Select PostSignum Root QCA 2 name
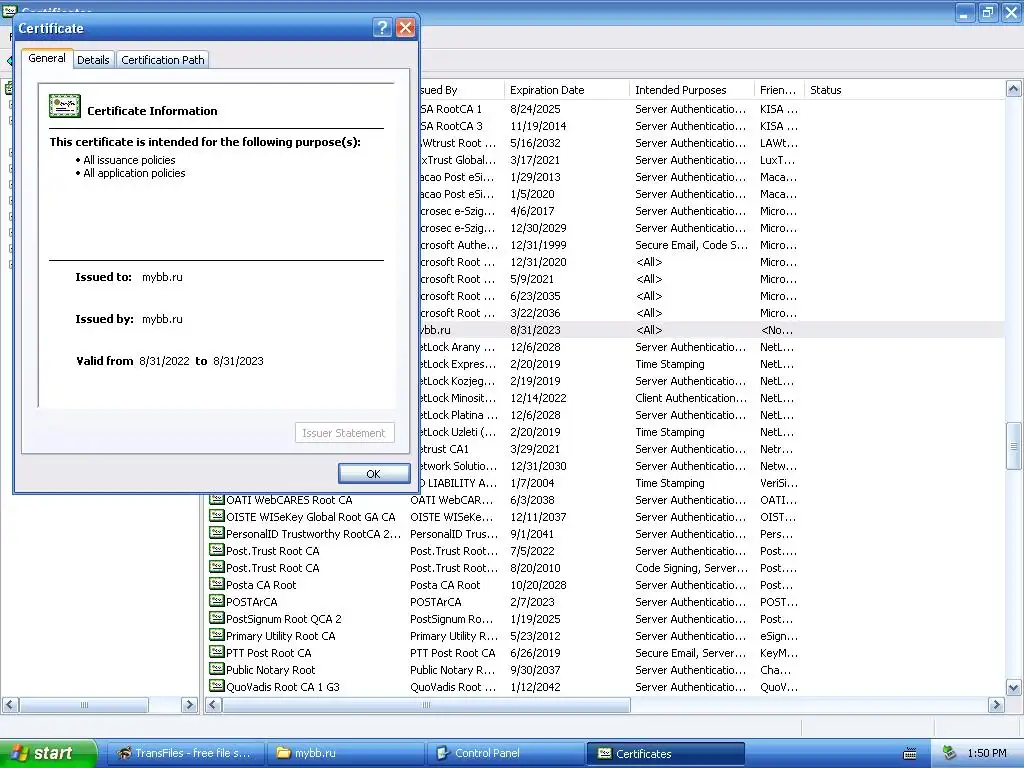Viewport: 1024px width, 768px height. (283, 619)
